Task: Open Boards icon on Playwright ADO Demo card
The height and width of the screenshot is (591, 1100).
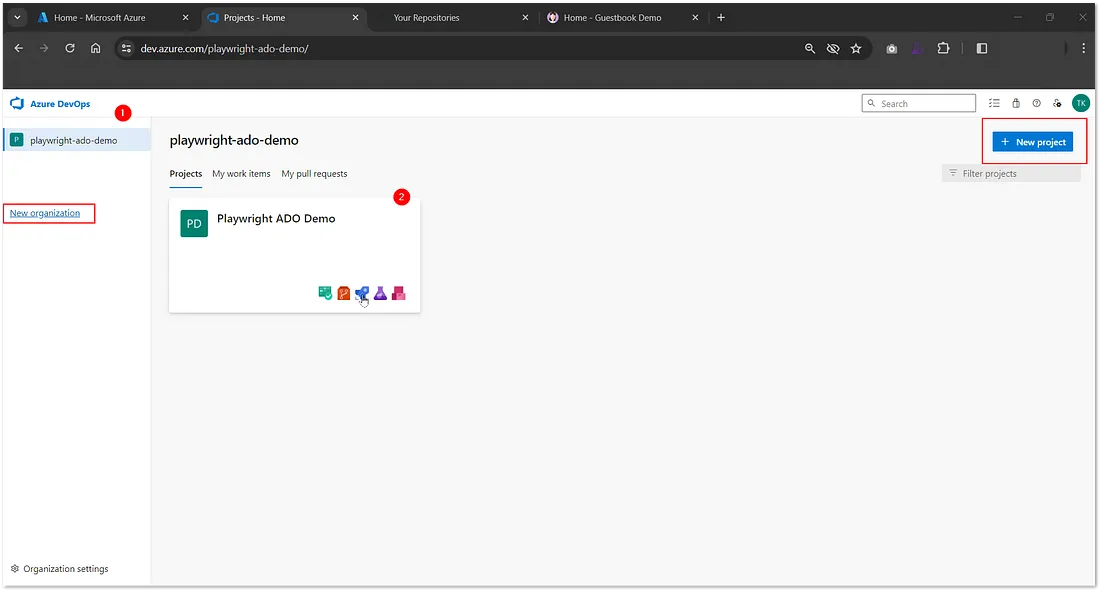Action: pos(325,293)
